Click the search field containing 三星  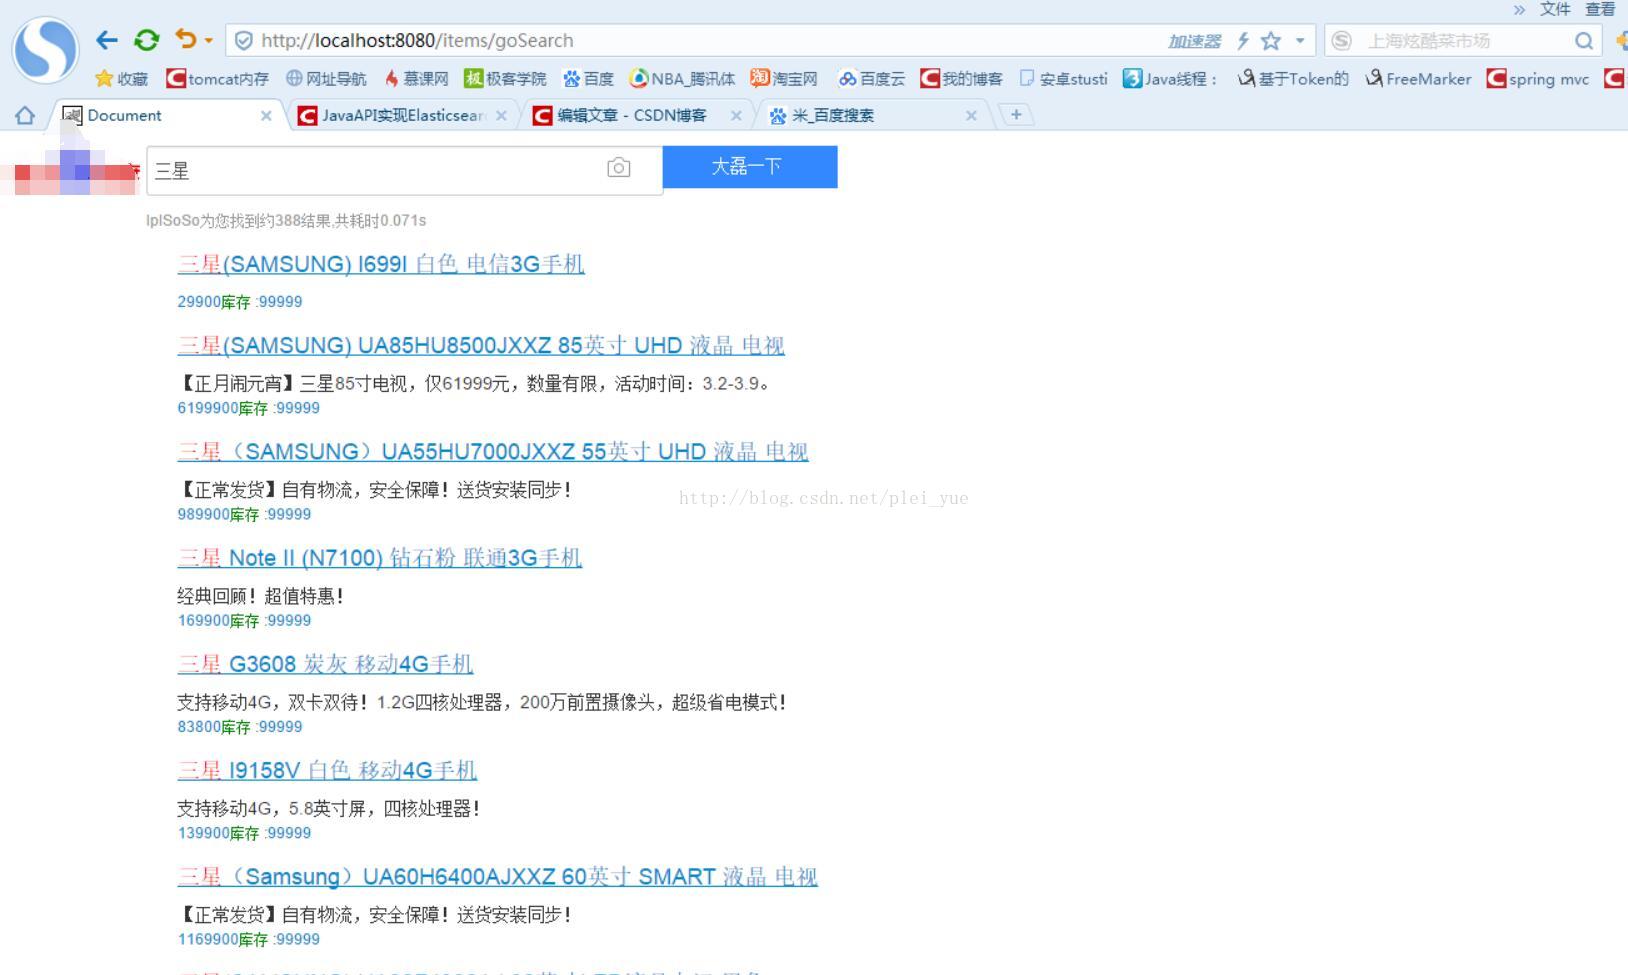pos(404,170)
